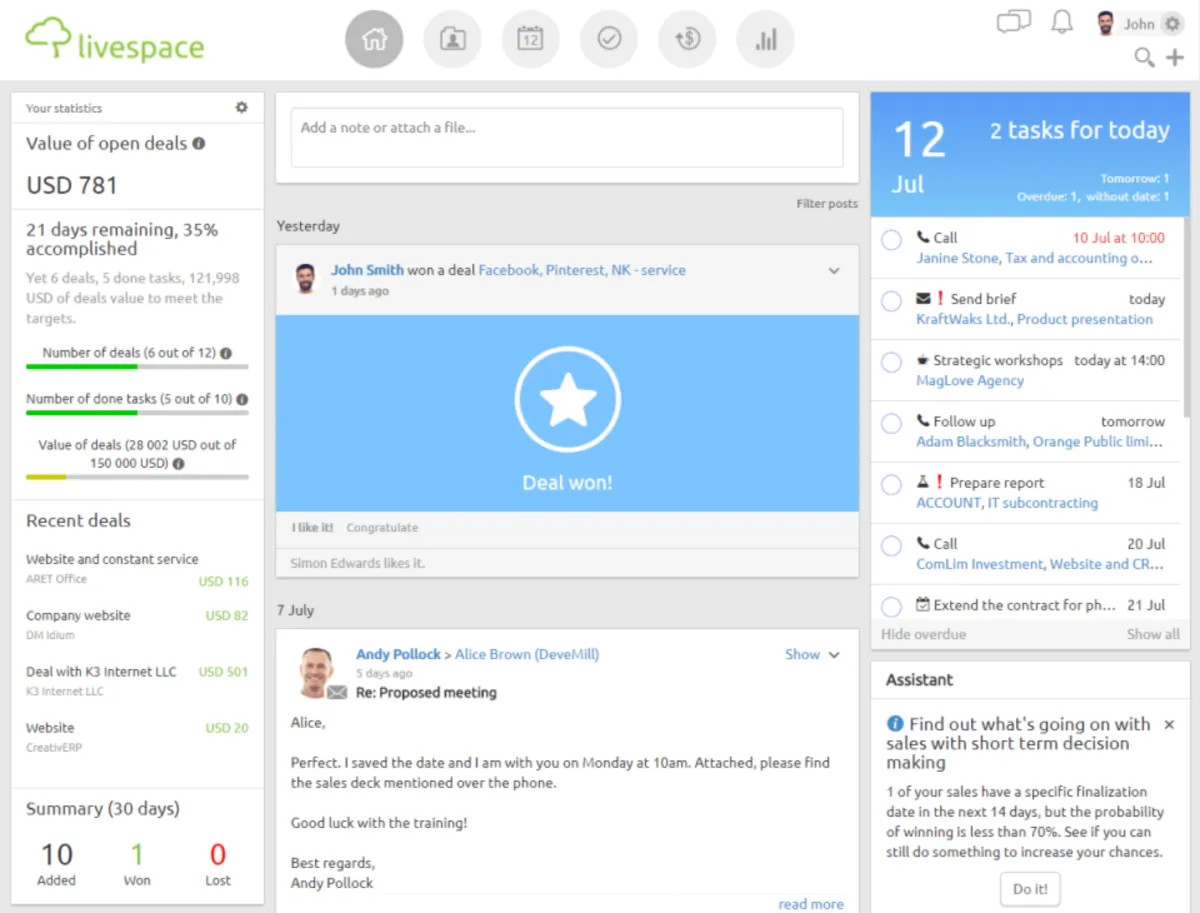Mark Send brief task as done
This screenshot has height=913, width=1200.
pos(891,301)
